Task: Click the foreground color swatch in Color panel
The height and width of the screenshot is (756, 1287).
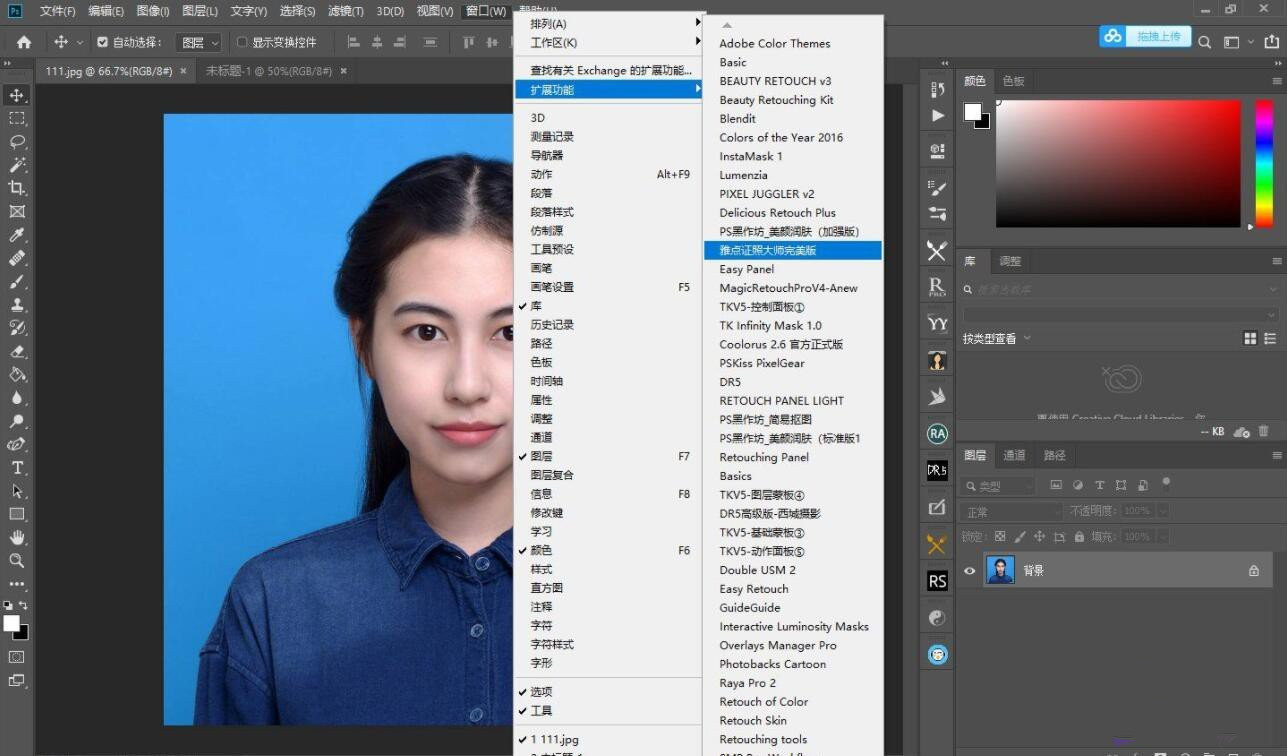Action: 973,111
